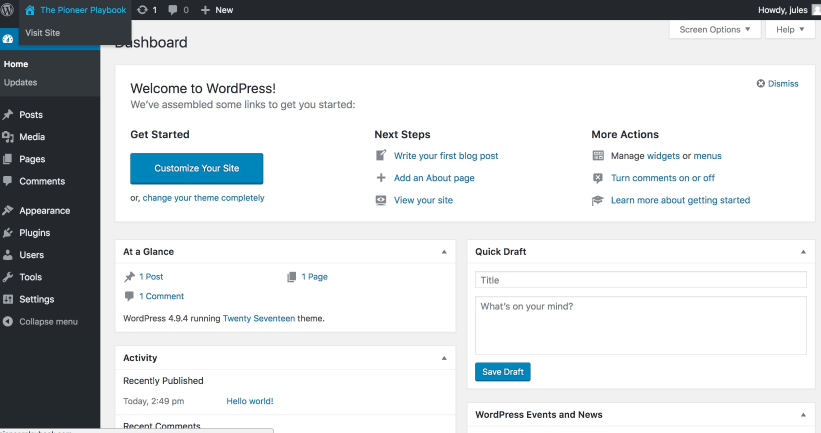Click the pages icon beside 1 Page
The height and width of the screenshot is (433, 821).
point(292,277)
